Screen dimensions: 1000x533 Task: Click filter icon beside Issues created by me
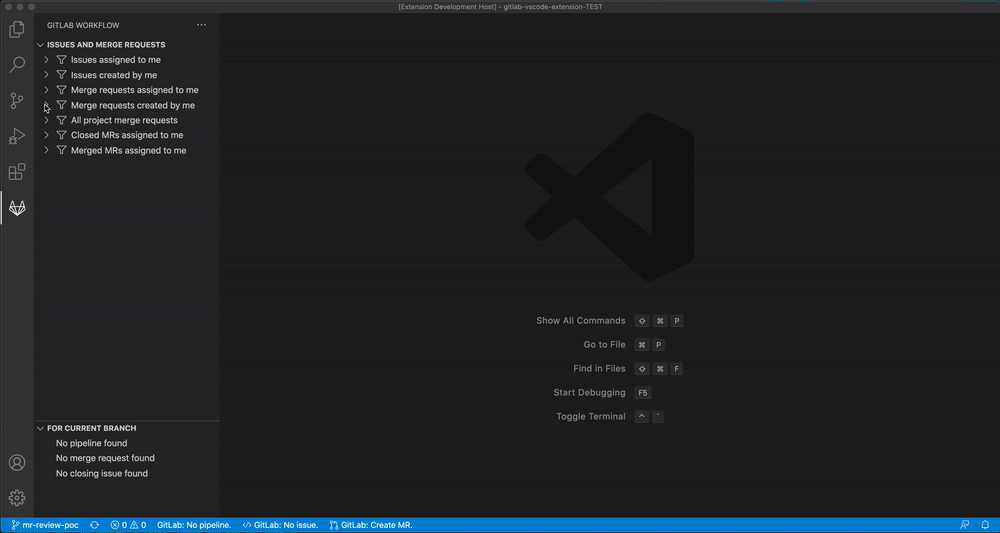pyautogui.click(x=62, y=75)
